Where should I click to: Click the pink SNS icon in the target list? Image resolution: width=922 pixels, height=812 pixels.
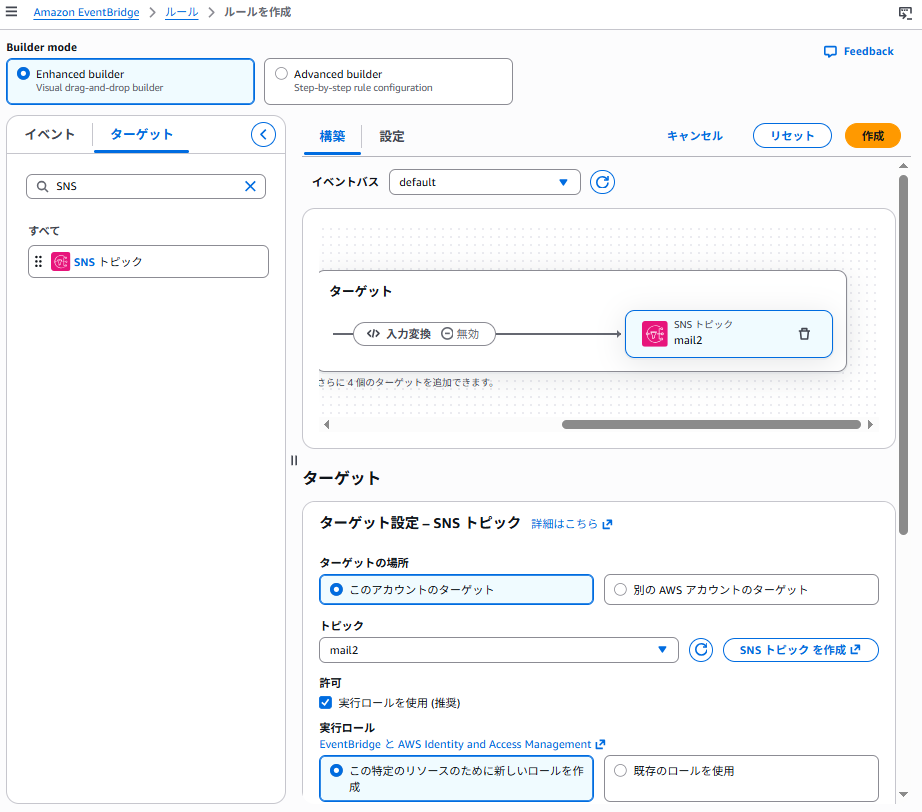[x=61, y=262]
